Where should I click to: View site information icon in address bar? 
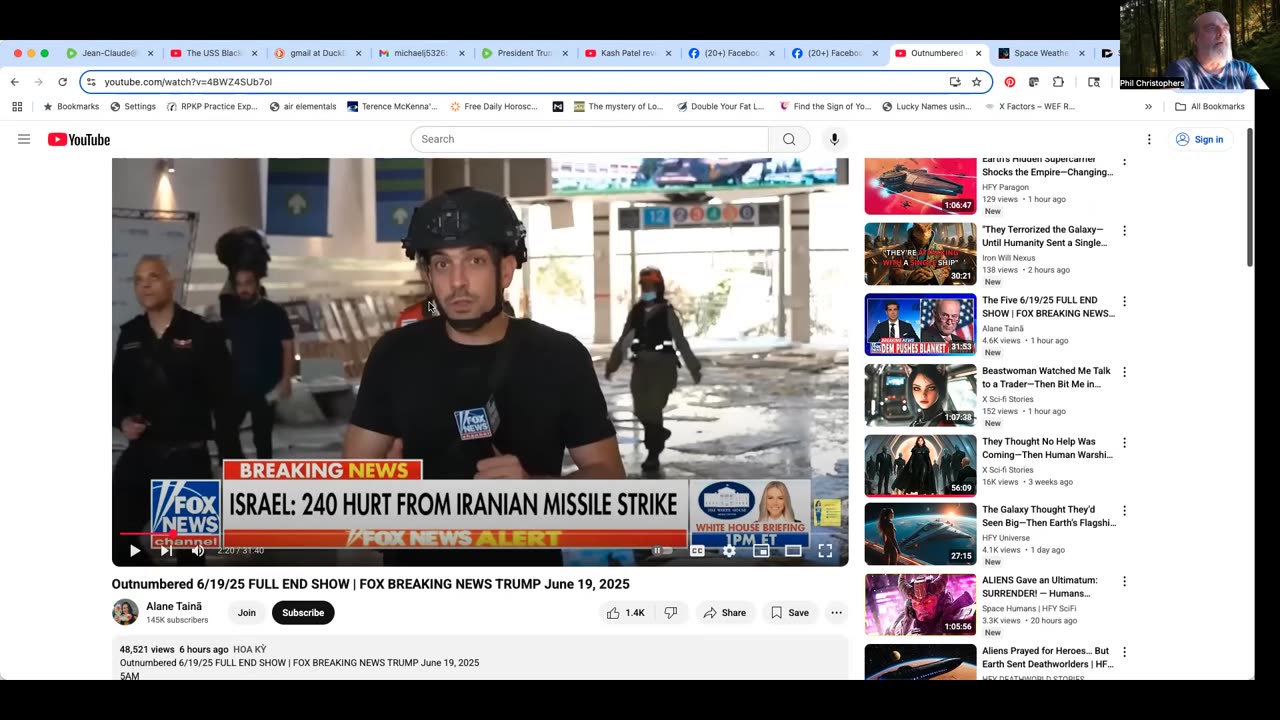[x=91, y=82]
